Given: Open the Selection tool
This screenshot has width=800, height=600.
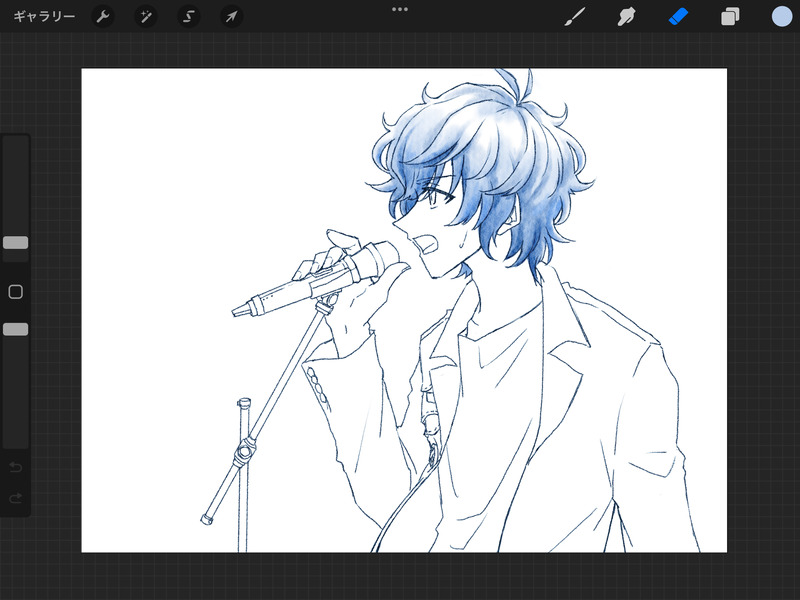Looking at the screenshot, I should tap(189, 17).
